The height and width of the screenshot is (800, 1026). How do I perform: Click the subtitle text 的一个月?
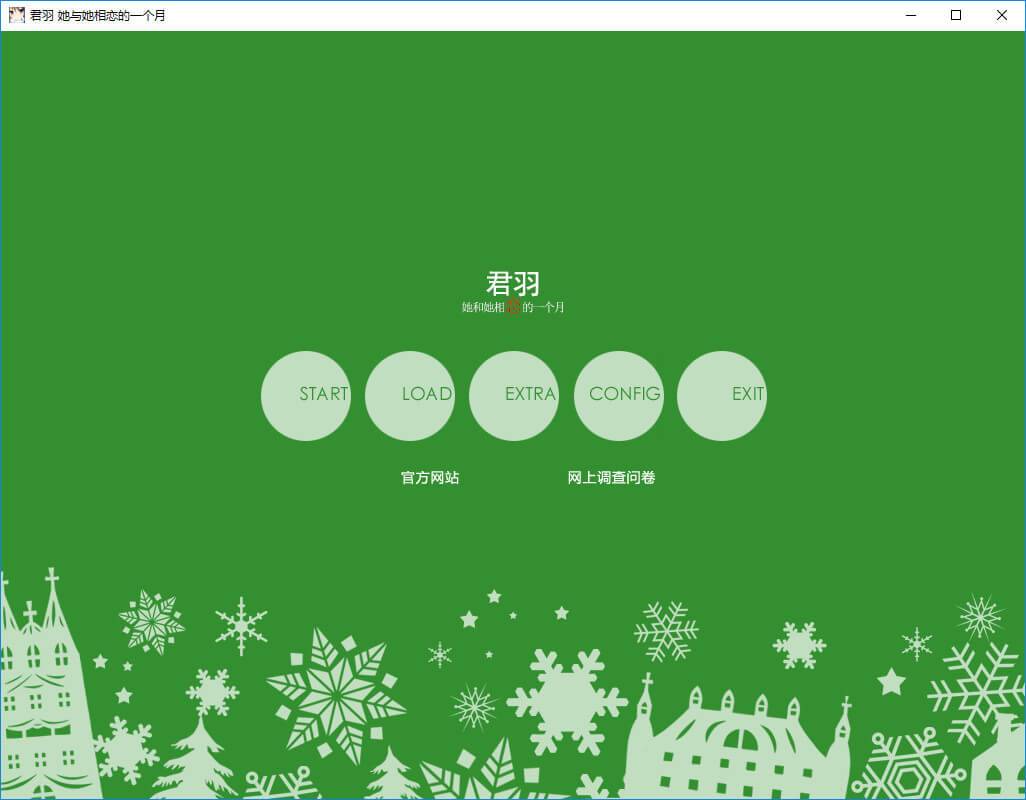point(543,307)
